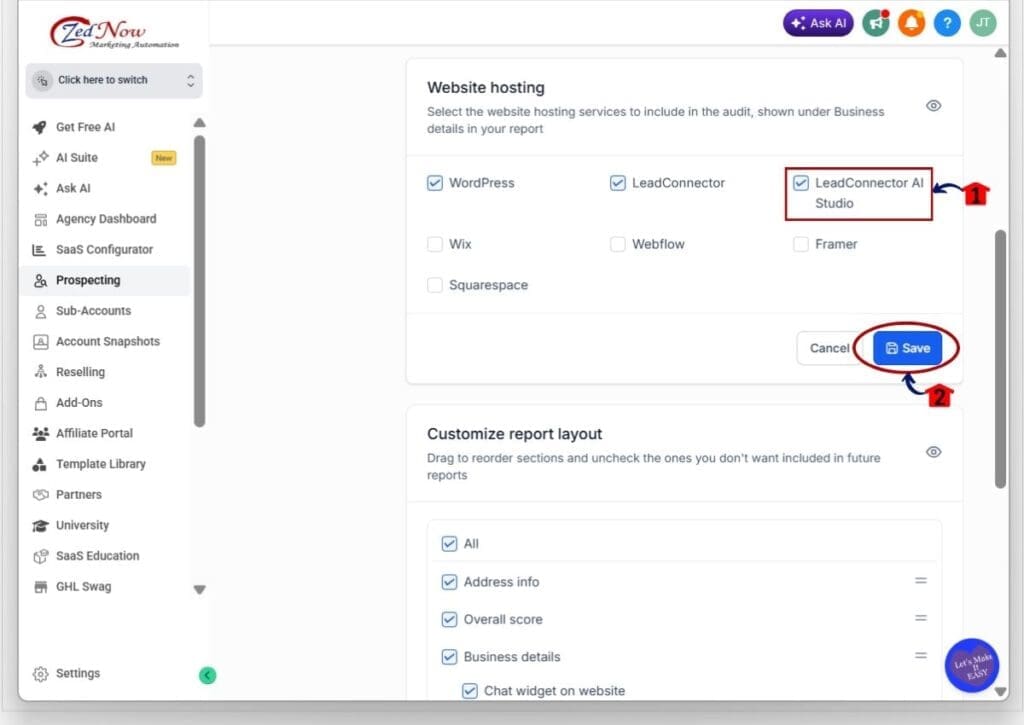Click the SaaS Configurator chart icon
Image resolution: width=1024 pixels, height=725 pixels.
tap(39, 250)
